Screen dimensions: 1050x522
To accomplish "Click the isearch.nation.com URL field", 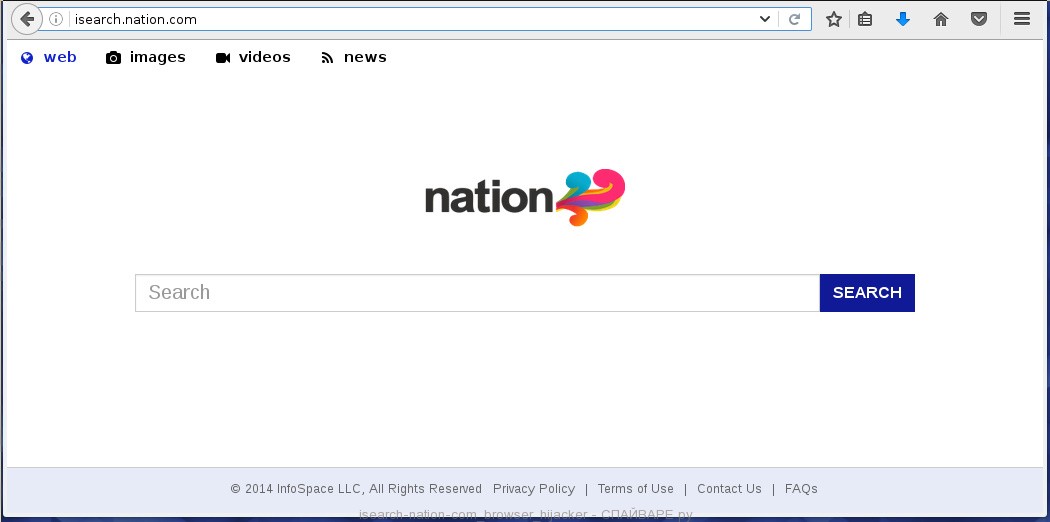I will coord(400,19).
